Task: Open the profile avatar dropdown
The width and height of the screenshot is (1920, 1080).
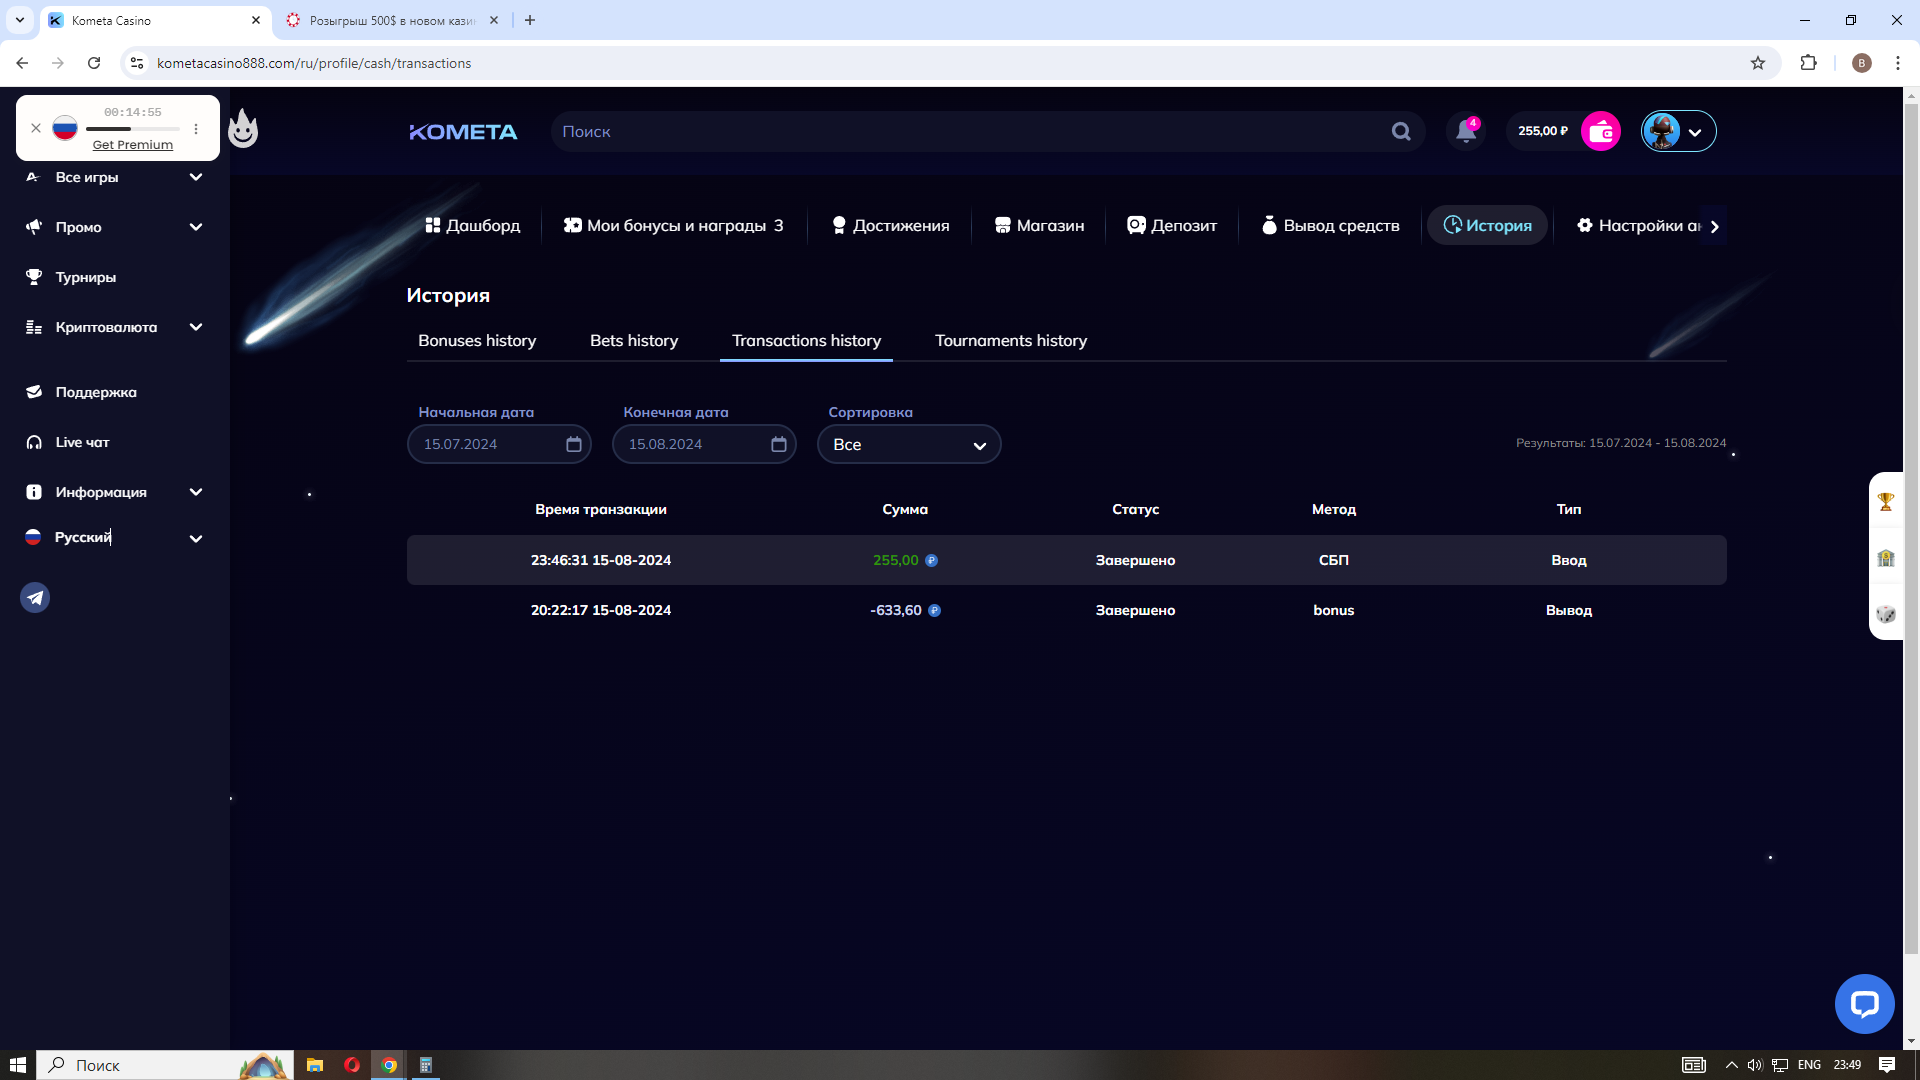Action: pyautogui.click(x=1678, y=131)
